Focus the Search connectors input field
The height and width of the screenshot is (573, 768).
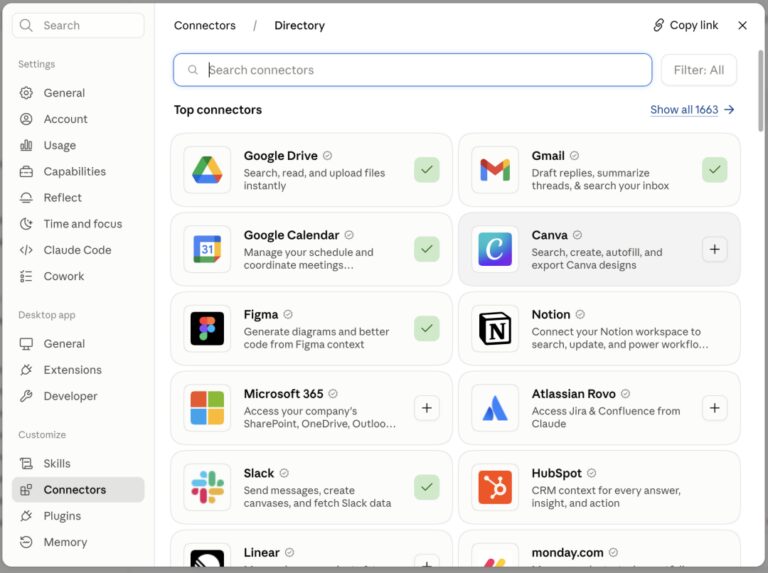[x=412, y=70]
